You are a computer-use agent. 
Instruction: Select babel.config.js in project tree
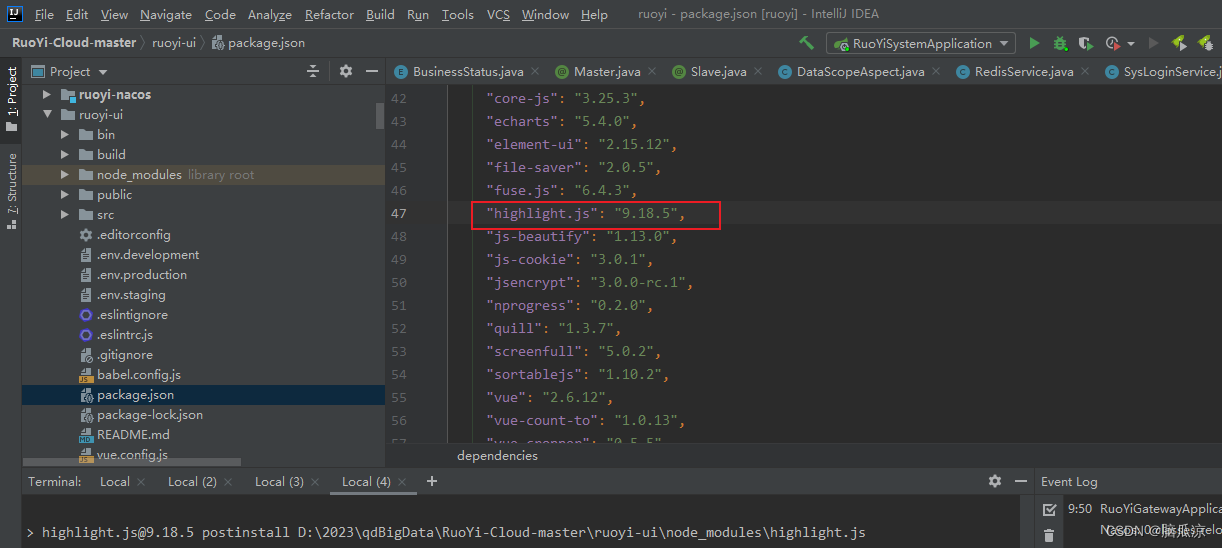click(138, 374)
